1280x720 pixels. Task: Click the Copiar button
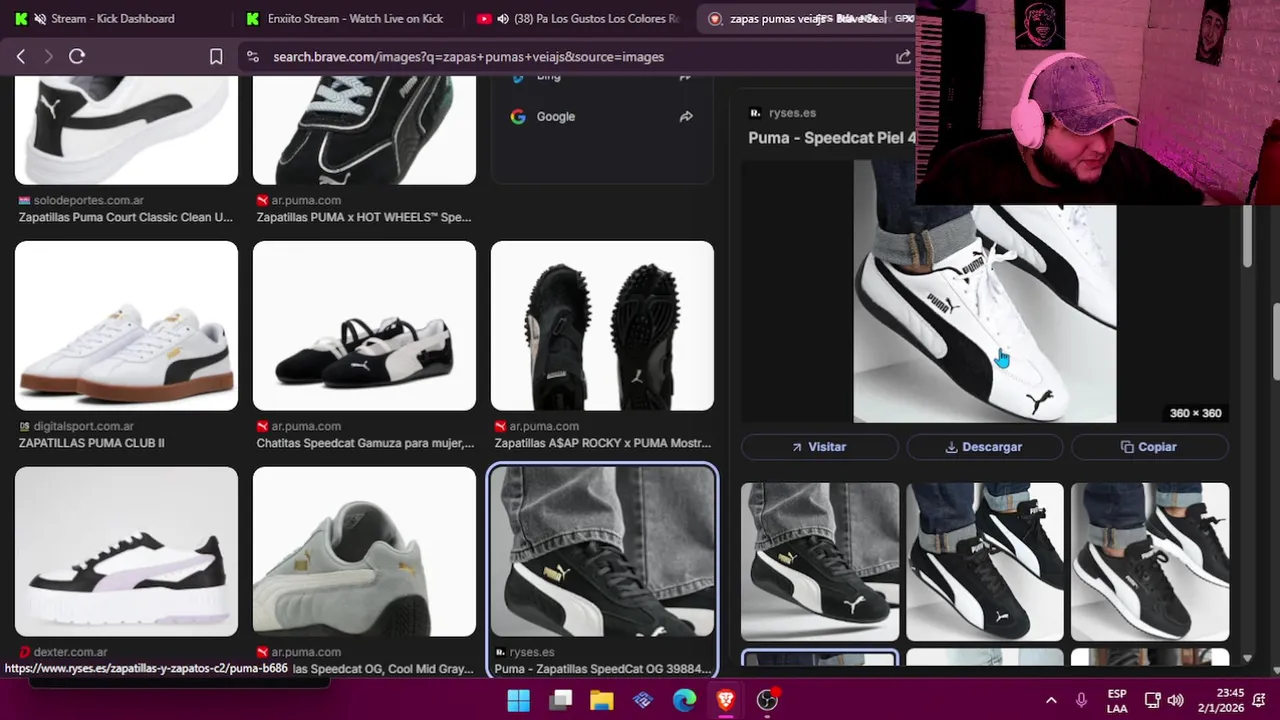pos(1149,447)
